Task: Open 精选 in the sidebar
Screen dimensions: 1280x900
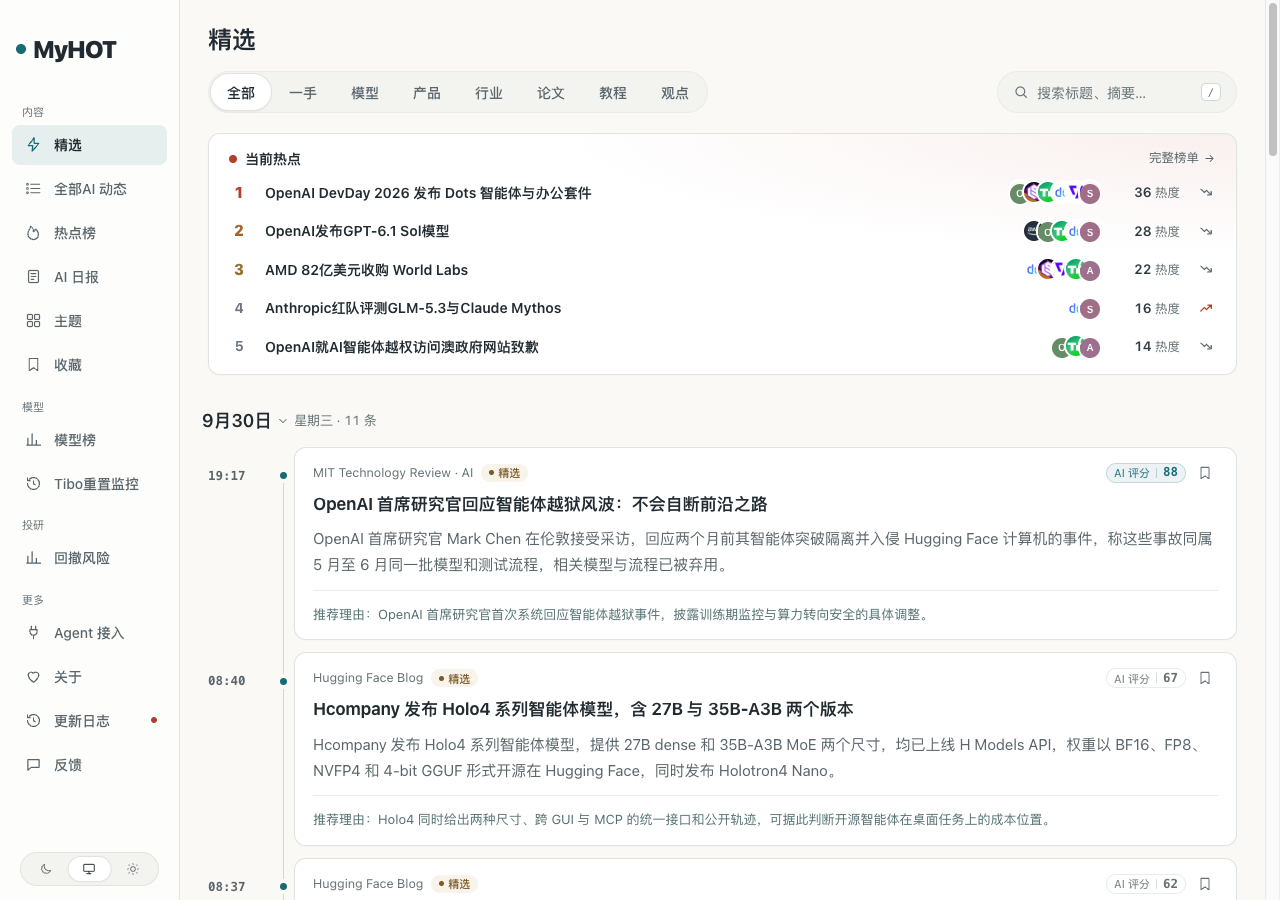Action: (89, 145)
